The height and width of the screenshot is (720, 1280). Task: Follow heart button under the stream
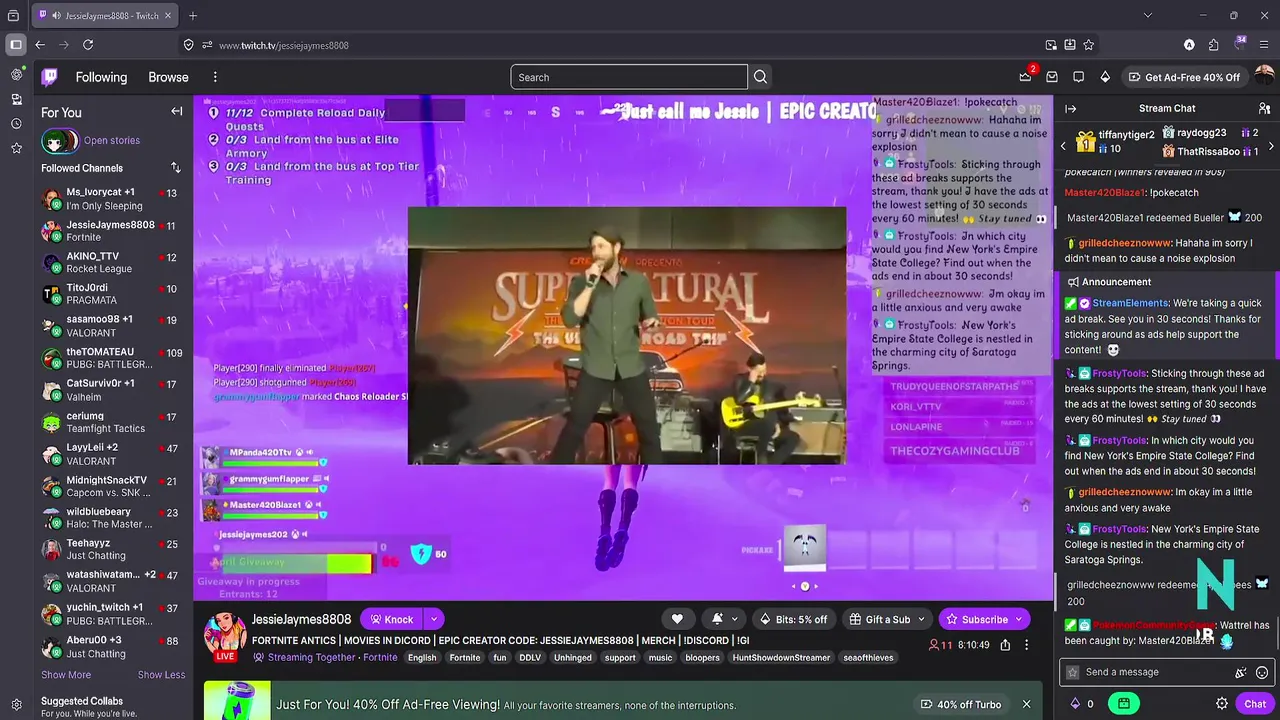click(x=677, y=619)
